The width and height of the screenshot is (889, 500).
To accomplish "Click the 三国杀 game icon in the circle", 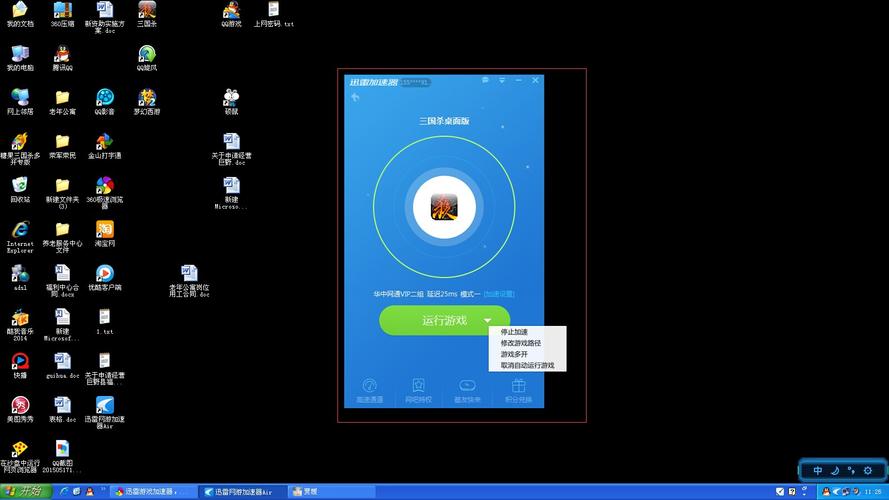I will pyautogui.click(x=444, y=207).
